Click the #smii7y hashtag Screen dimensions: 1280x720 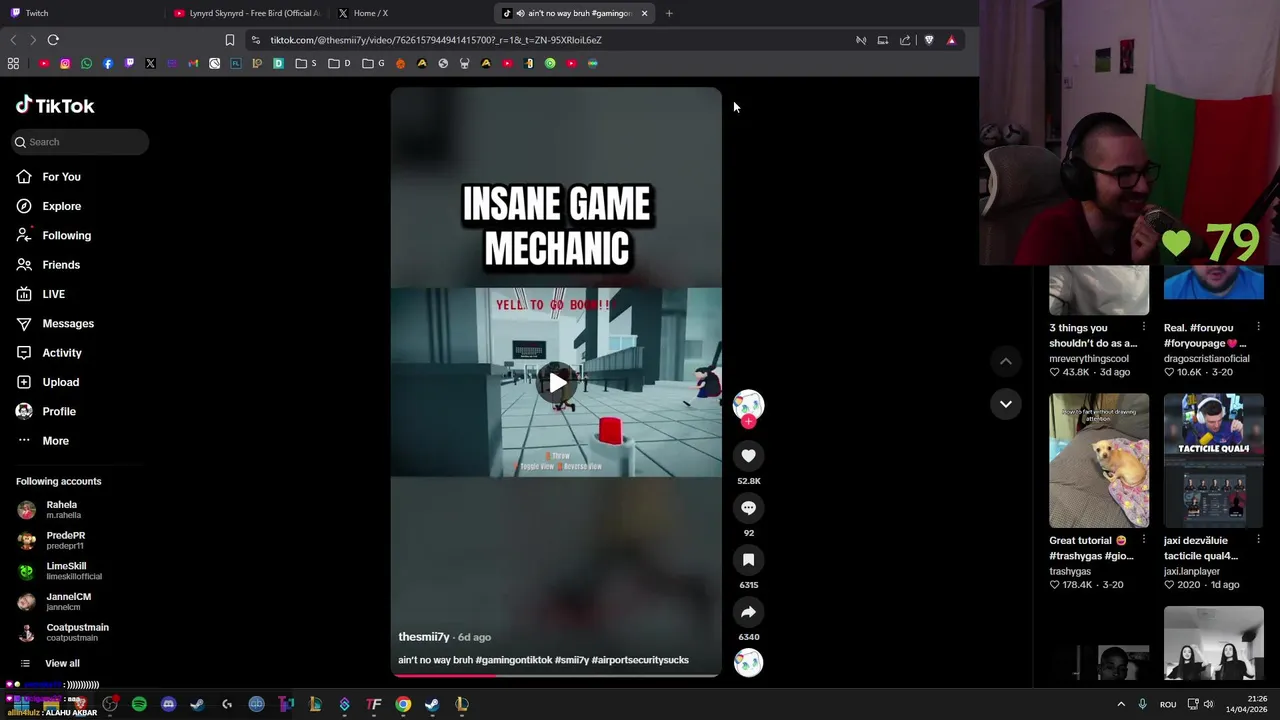coord(571,660)
